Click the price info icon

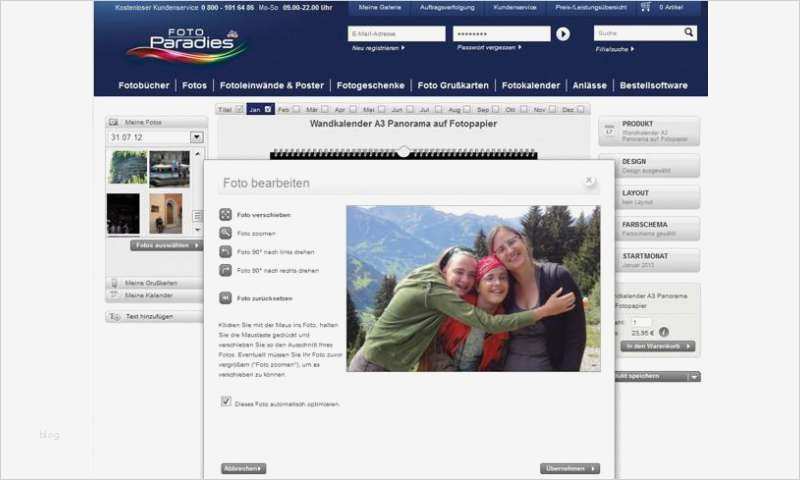[x=664, y=332]
